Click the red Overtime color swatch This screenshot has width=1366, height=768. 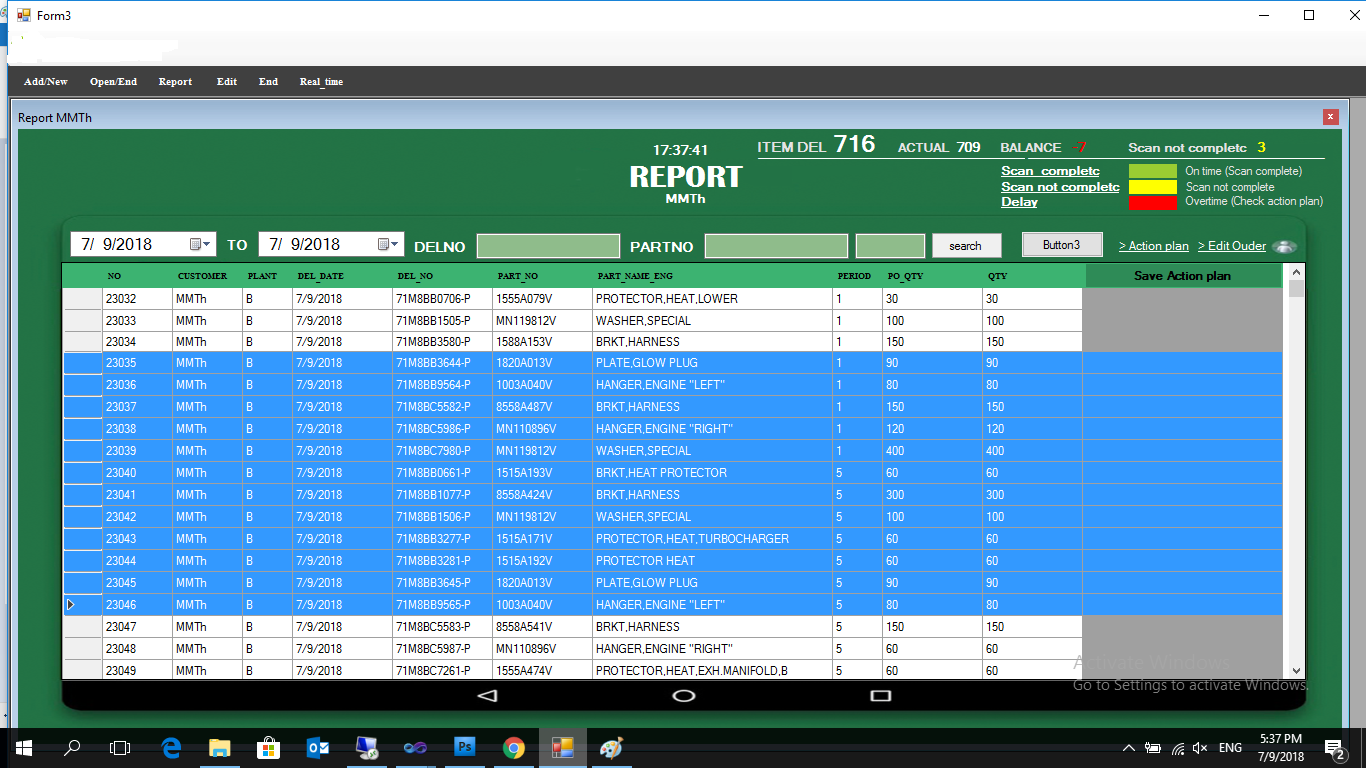point(1153,202)
